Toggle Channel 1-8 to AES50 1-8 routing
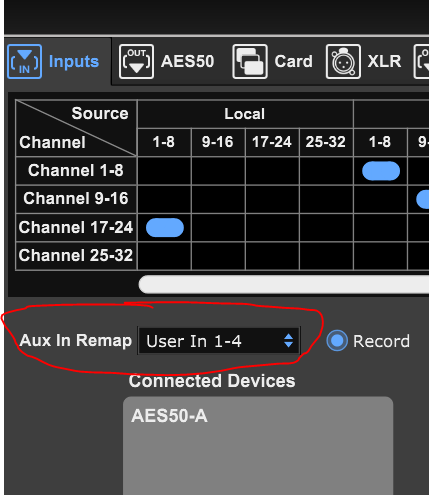429x495 pixels. point(381,171)
